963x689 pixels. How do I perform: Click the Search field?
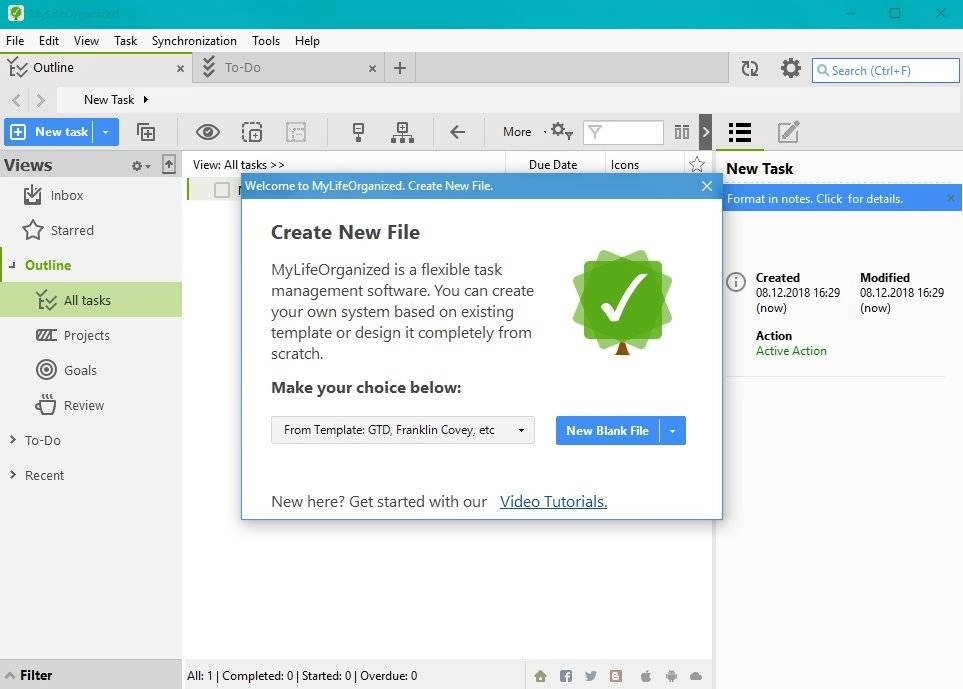pos(886,71)
